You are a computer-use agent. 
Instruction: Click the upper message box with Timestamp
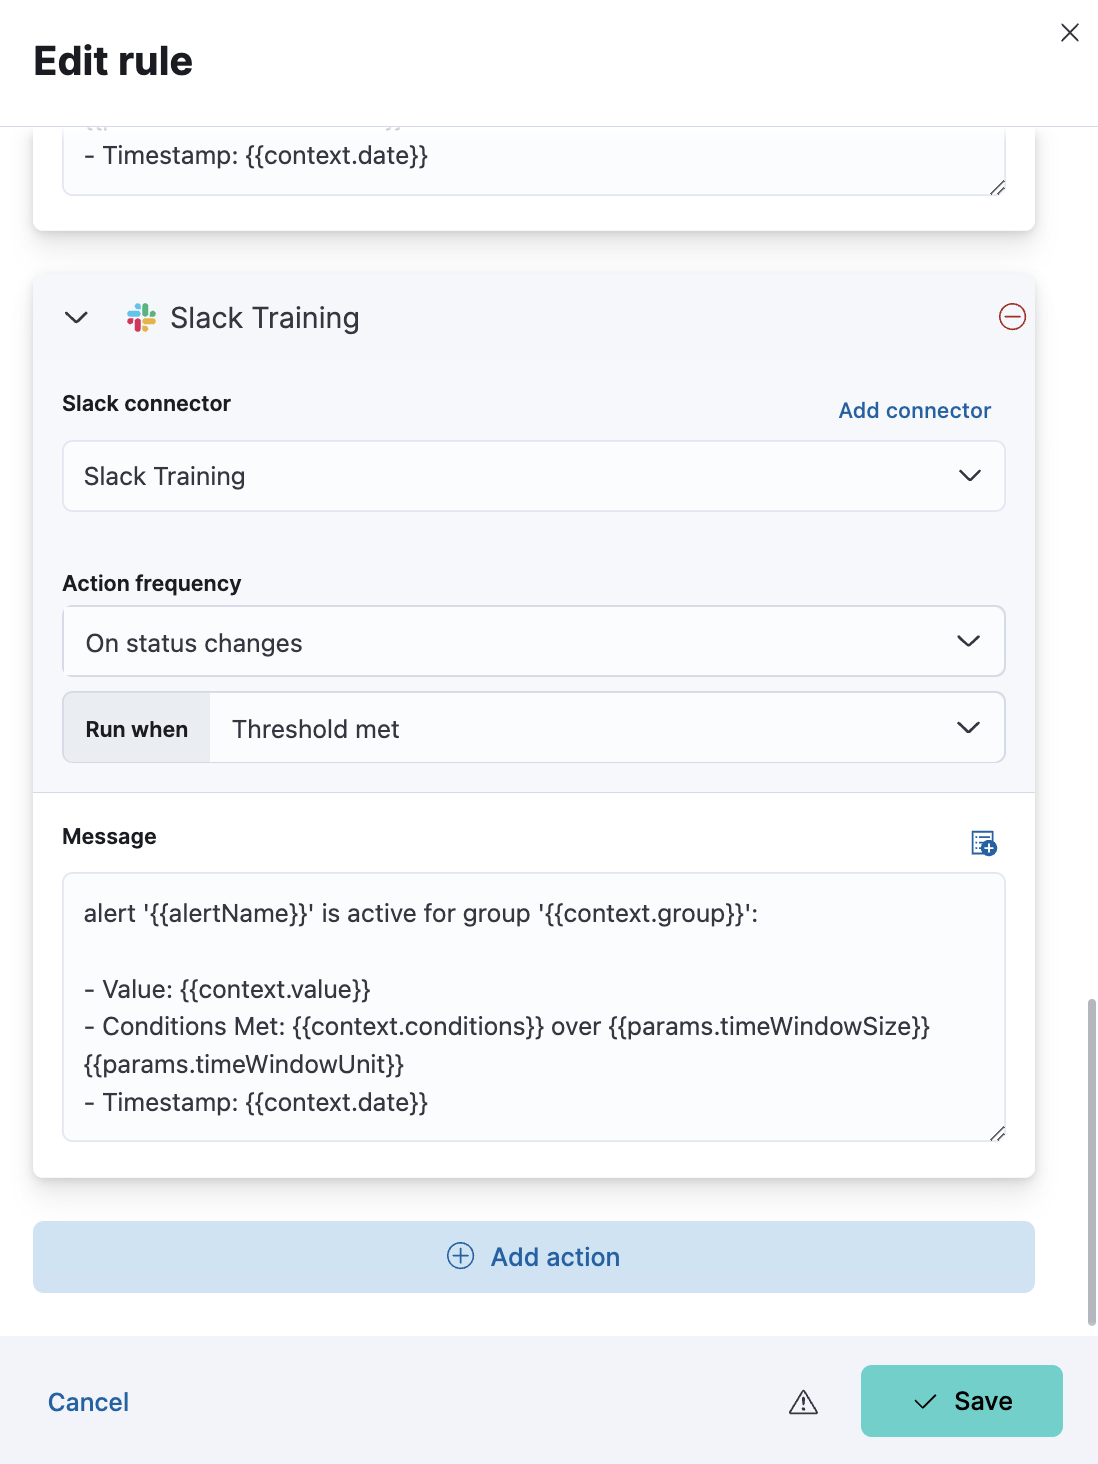(x=534, y=160)
